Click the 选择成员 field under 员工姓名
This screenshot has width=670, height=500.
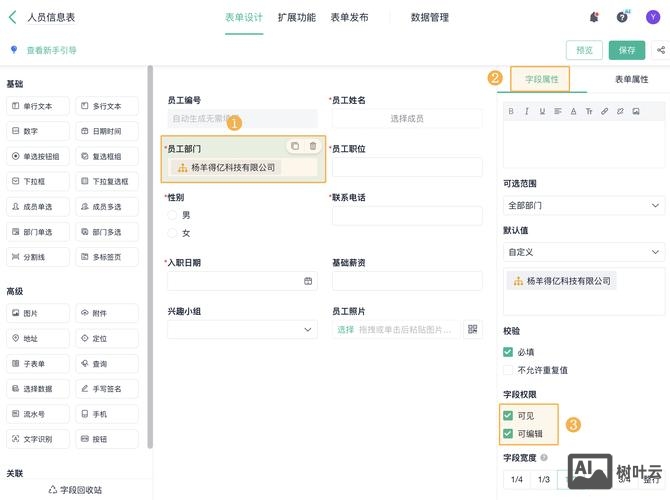(x=407, y=118)
